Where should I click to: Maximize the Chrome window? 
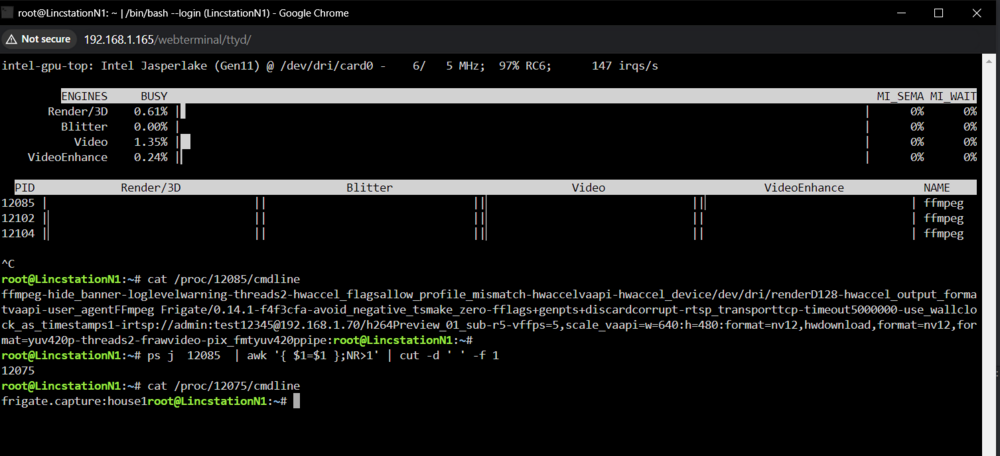938,13
